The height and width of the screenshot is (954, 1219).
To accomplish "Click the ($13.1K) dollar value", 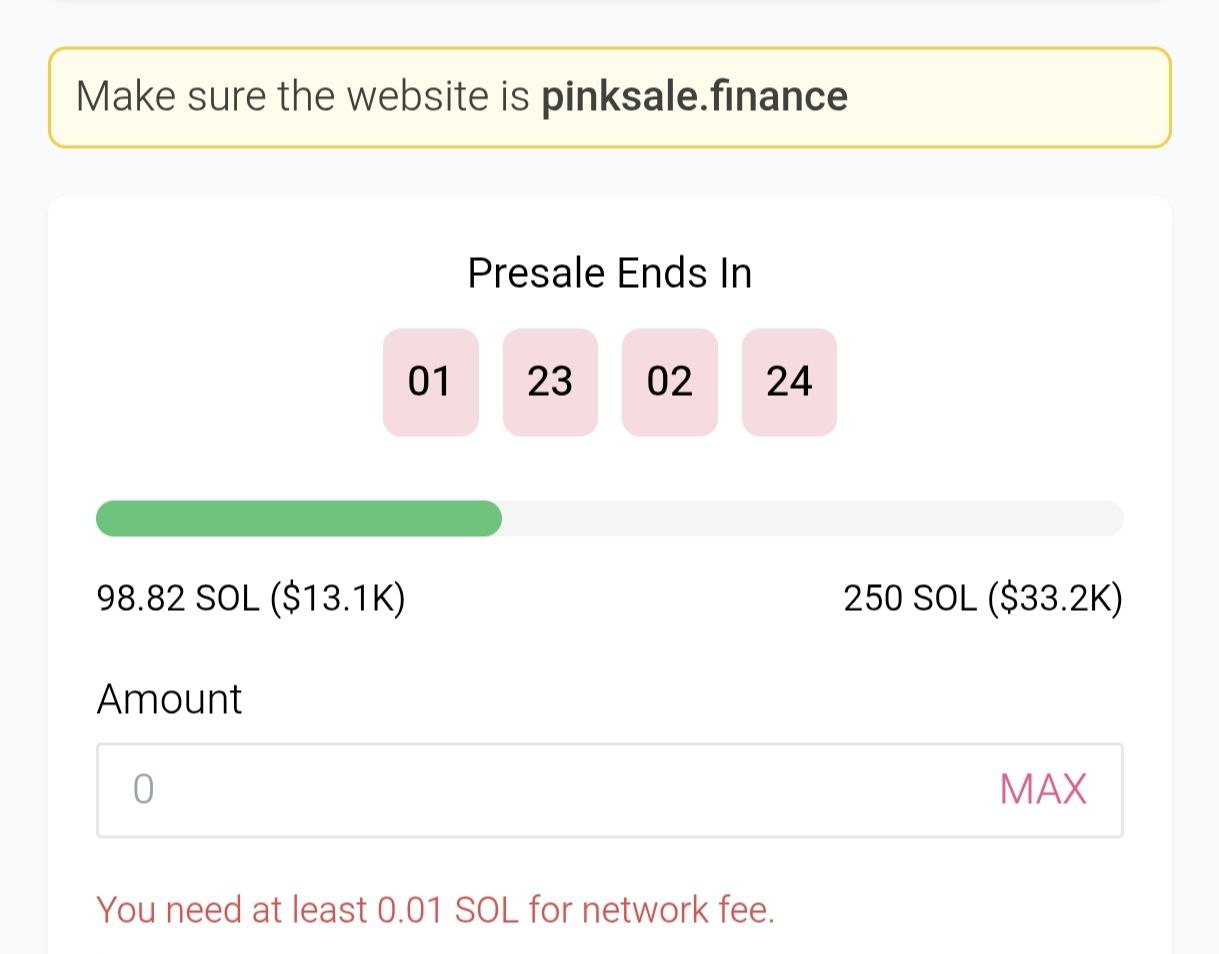I will tap(337, 599).
